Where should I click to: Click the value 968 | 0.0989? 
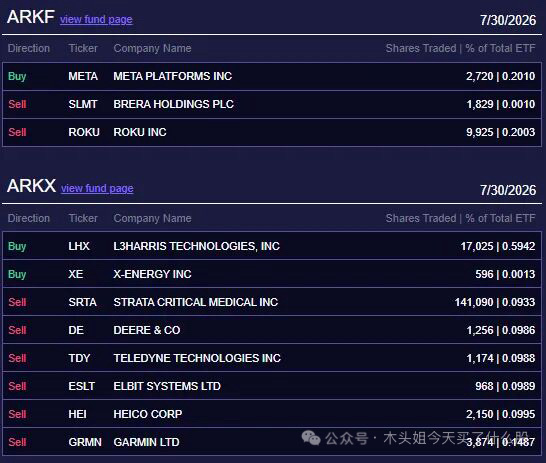tap(505, 386)
